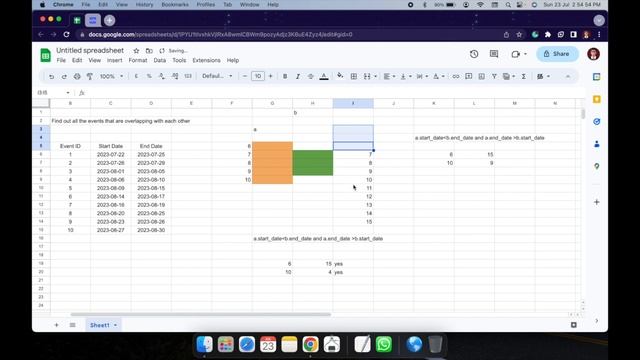The width and height of the screenshot is (640, 360).
Task: Open the File menu
Action: click(61, 60)
